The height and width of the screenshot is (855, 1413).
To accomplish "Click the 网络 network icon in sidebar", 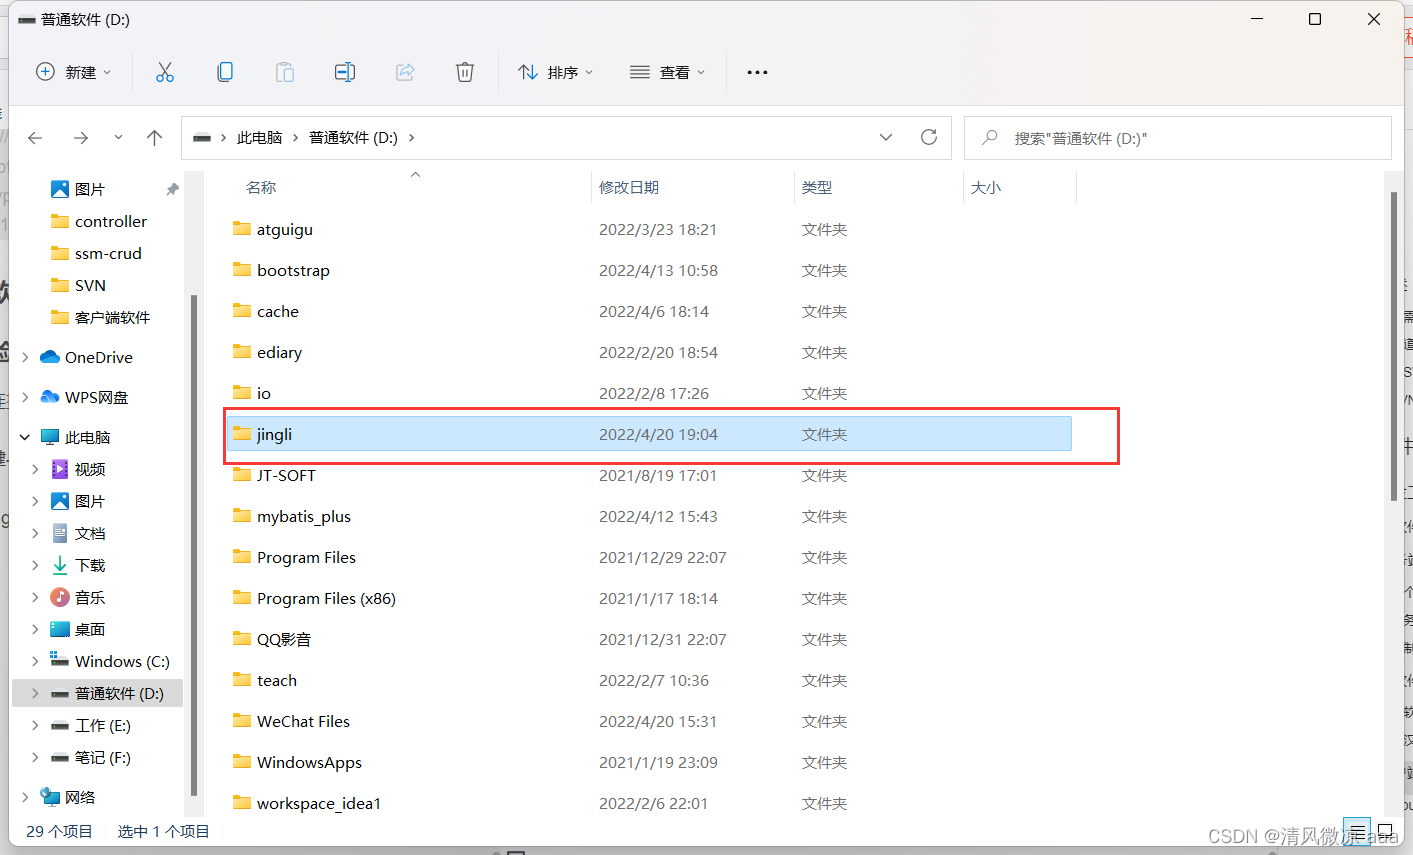I will point(50,797).
